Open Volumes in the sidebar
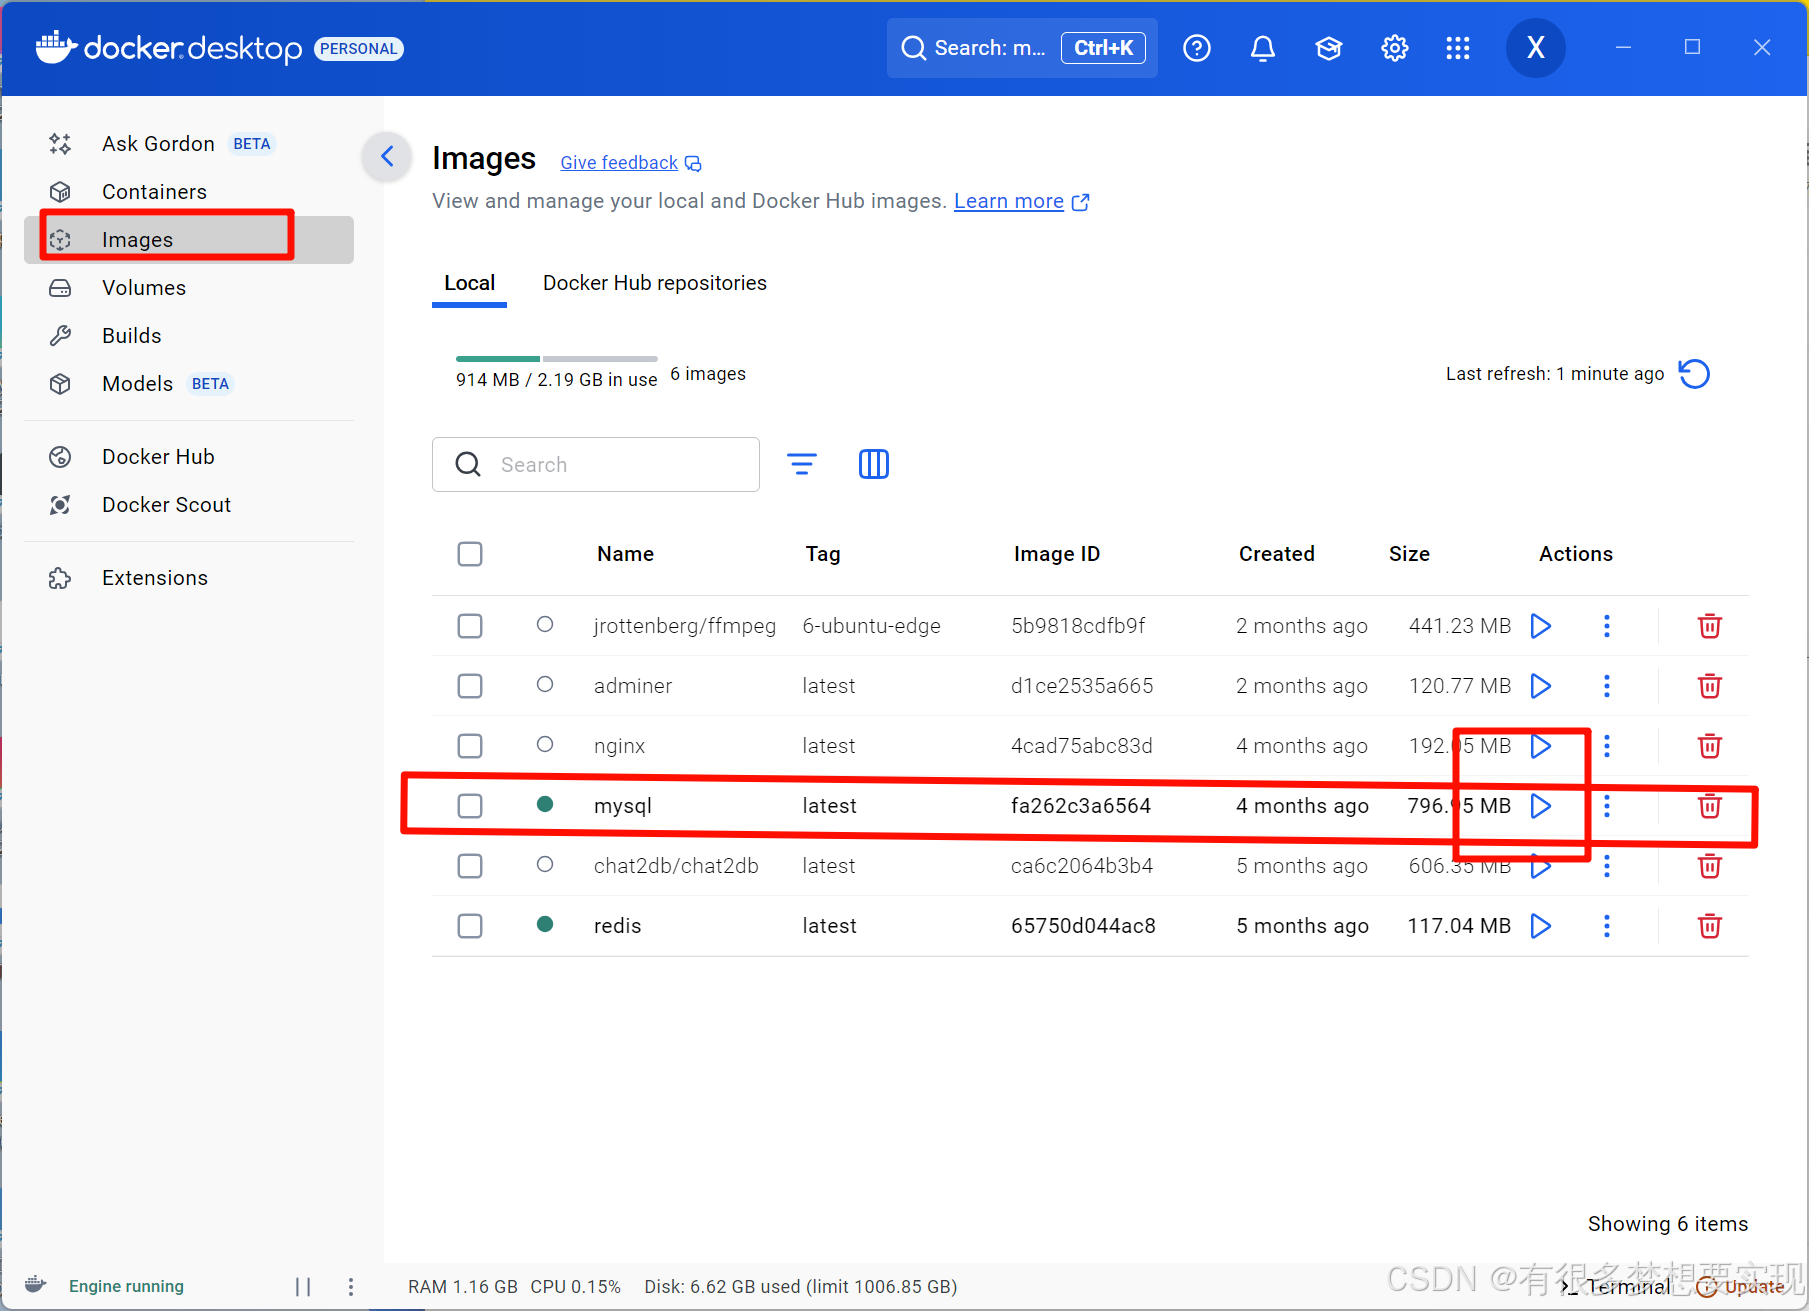This screenshot has height=1311, width=1809. click(x=189, y=288)
